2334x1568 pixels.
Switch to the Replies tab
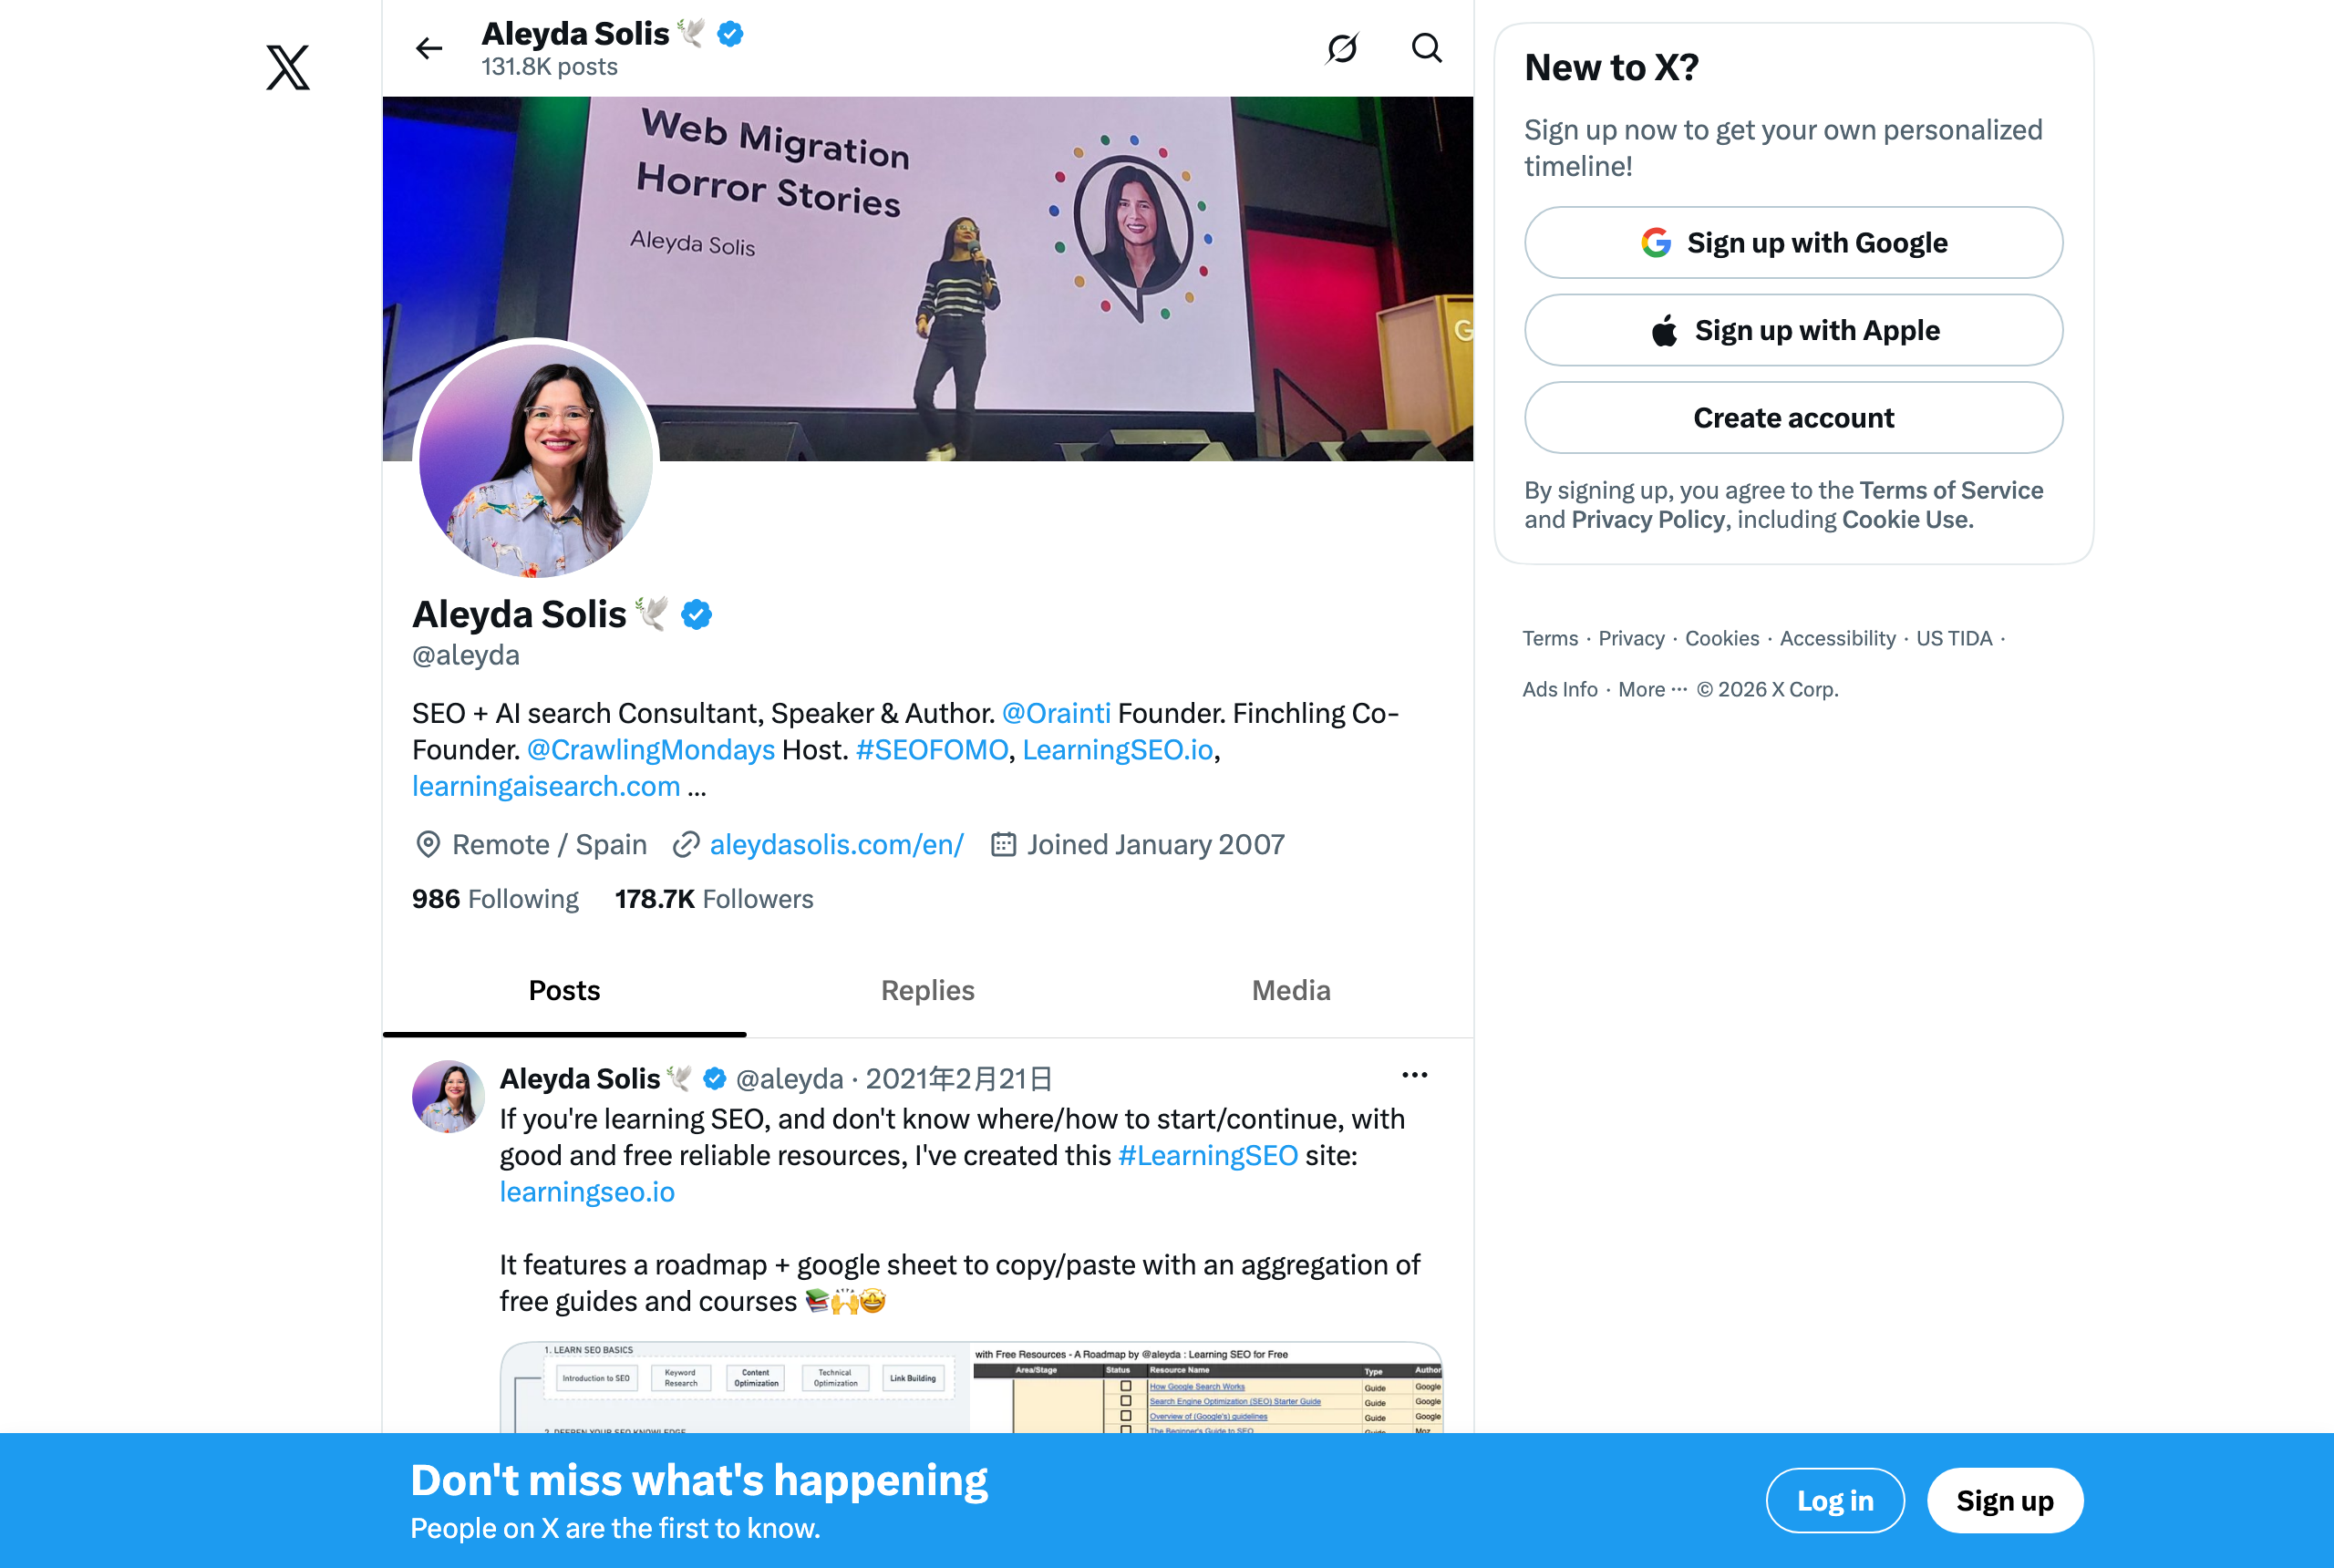(928, 991)
